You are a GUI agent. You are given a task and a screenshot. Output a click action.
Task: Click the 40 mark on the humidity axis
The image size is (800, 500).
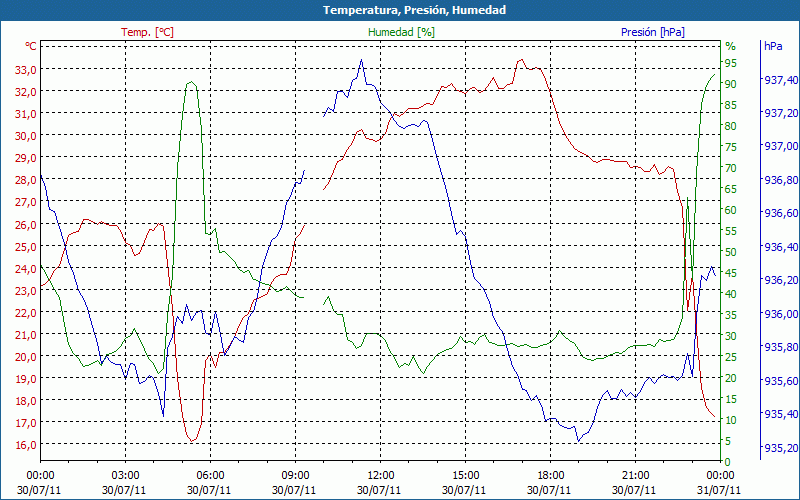pyautogui.click(x=731, y=294)
